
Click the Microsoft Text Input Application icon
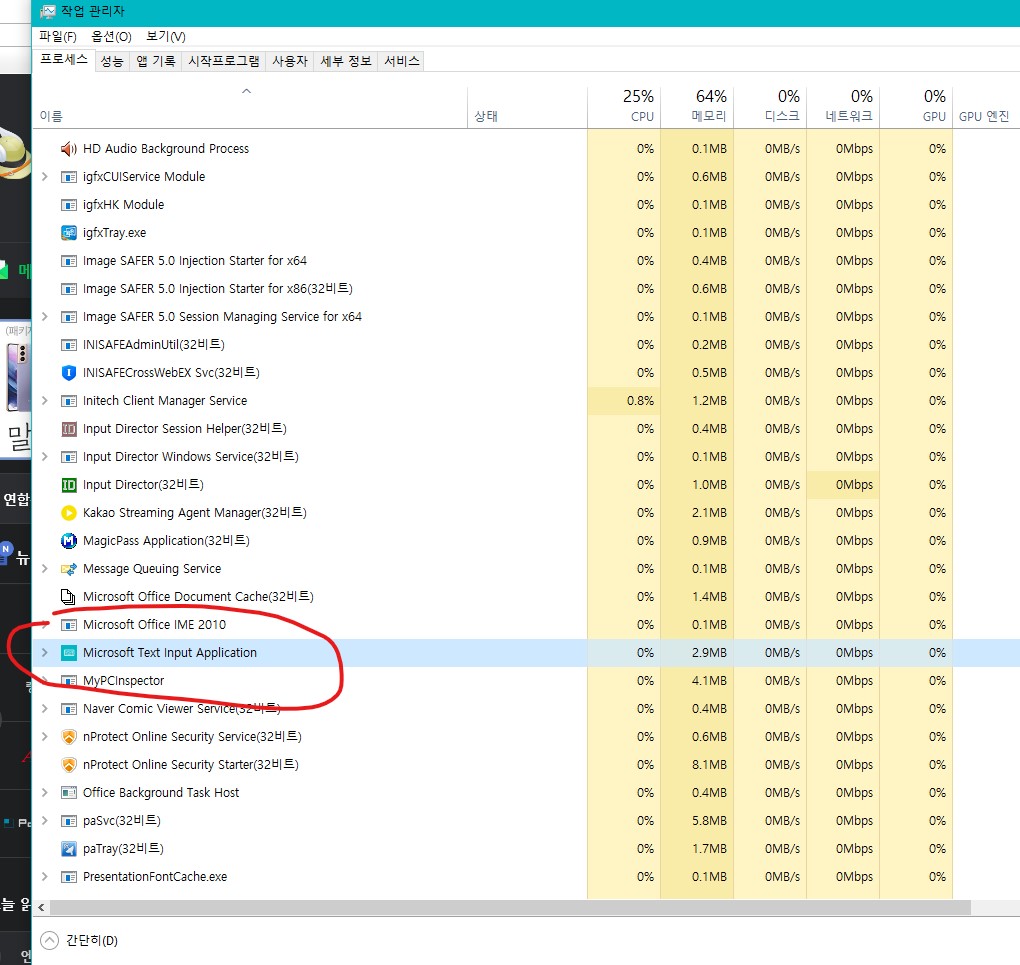click(x=68, y=653)
